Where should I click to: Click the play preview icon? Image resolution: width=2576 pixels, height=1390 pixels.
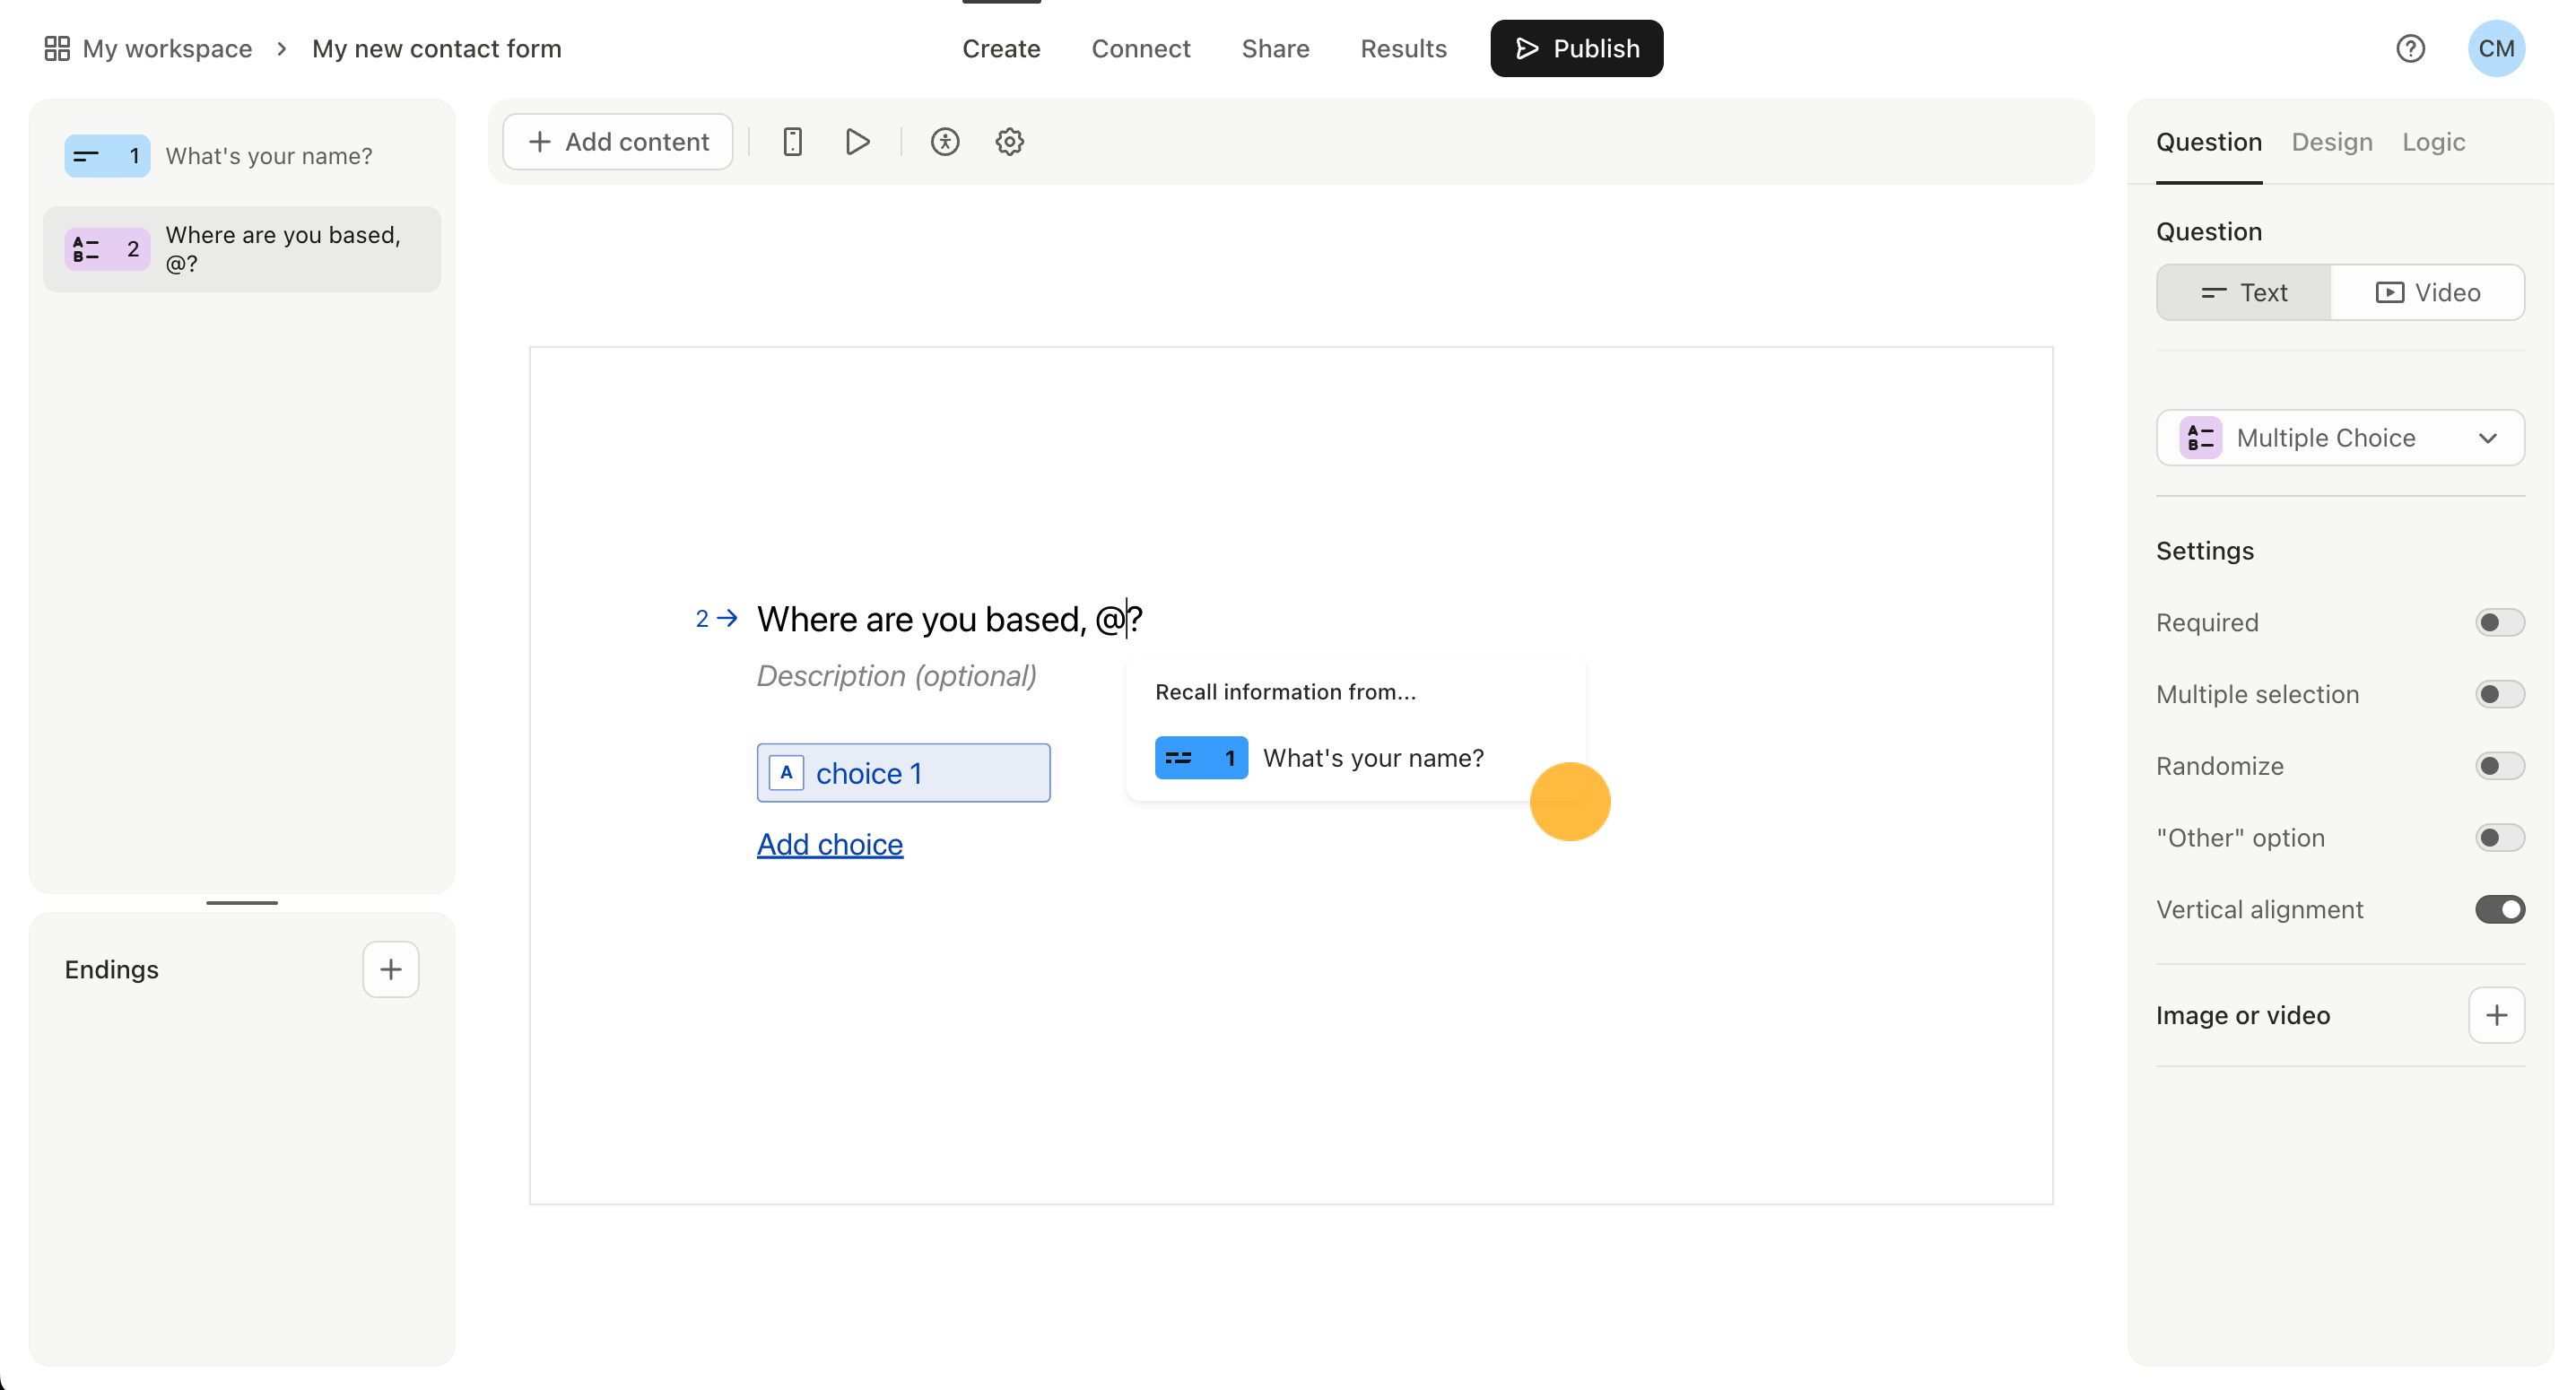coord(858,141)
